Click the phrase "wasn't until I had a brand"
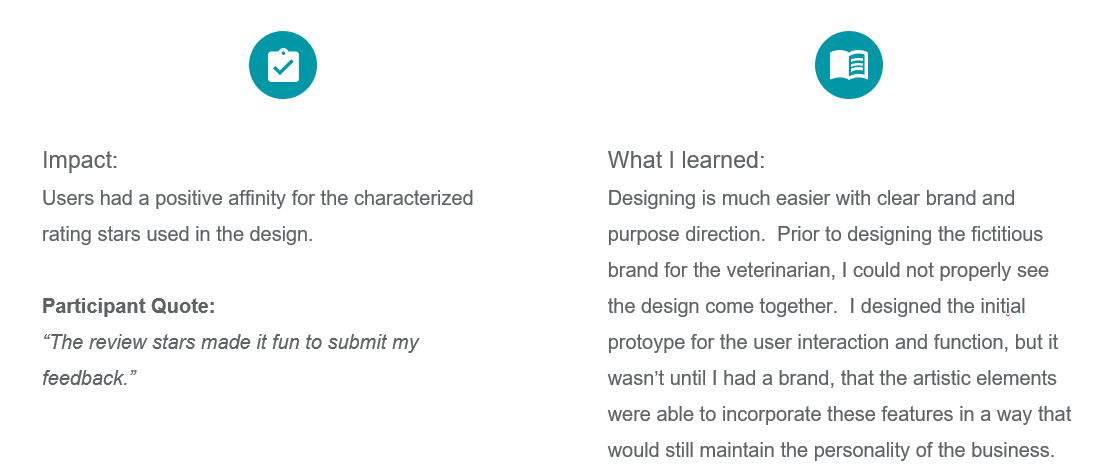The height and width of the screenshot is (470, 1112). 718,379
